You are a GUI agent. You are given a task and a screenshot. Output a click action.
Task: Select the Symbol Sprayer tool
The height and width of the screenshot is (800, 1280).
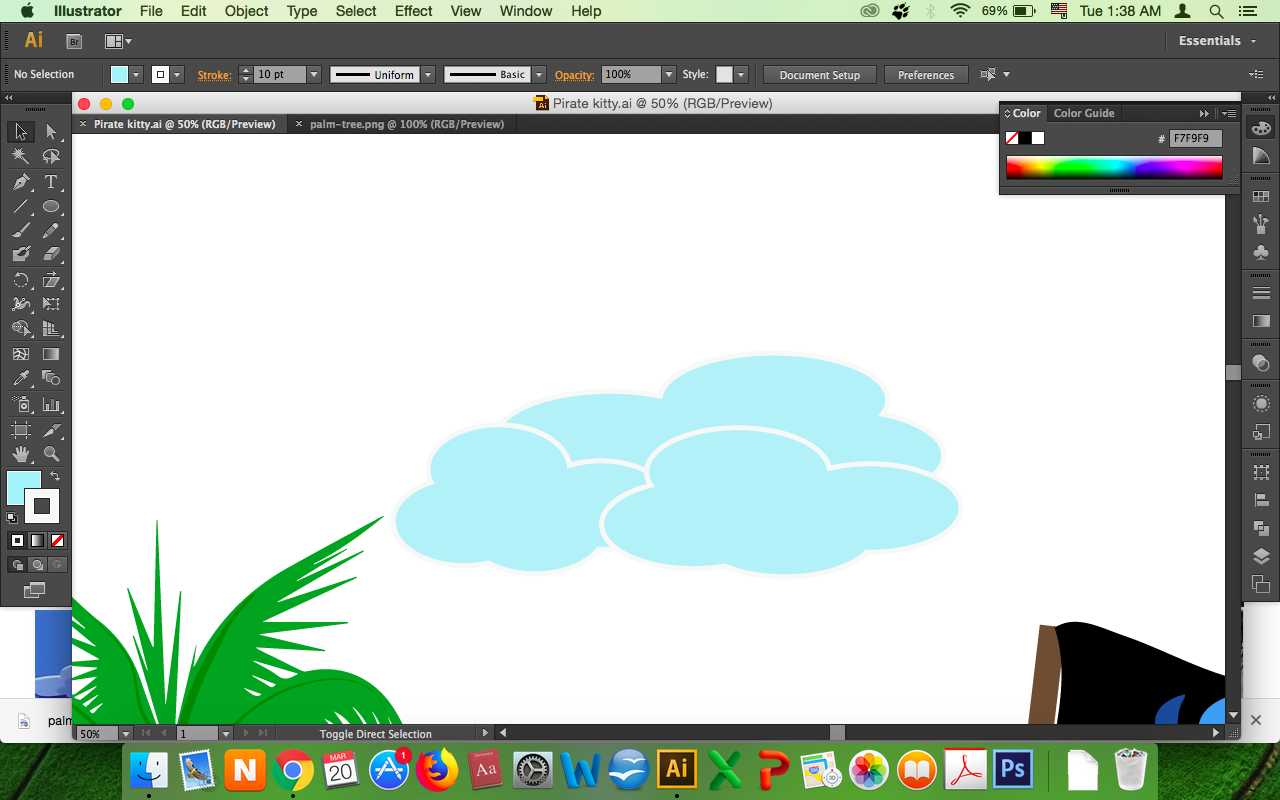[x=20, y=404]
